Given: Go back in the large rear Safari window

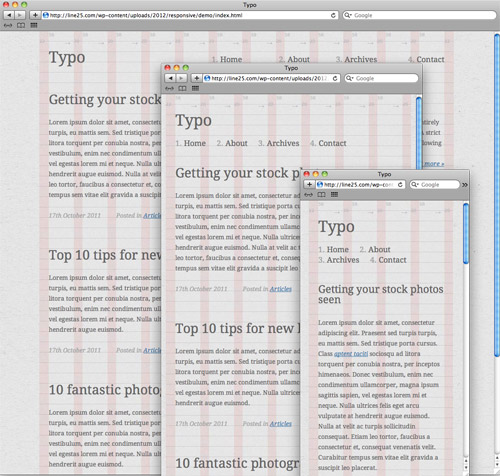Looking at the screenshot, I should coord(9,15).
